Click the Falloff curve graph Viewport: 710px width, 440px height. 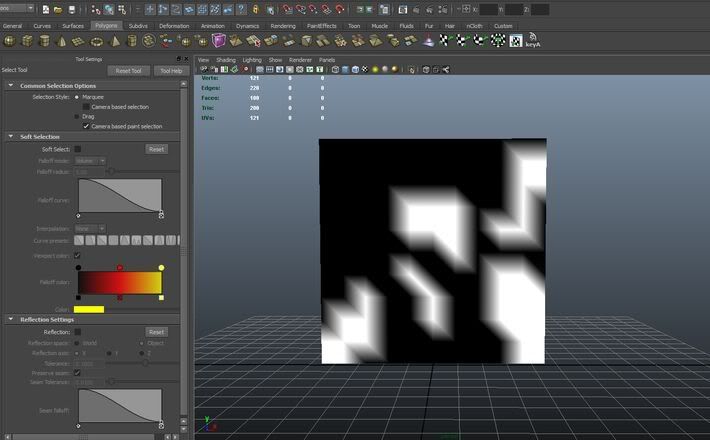[x=119, y=197]
